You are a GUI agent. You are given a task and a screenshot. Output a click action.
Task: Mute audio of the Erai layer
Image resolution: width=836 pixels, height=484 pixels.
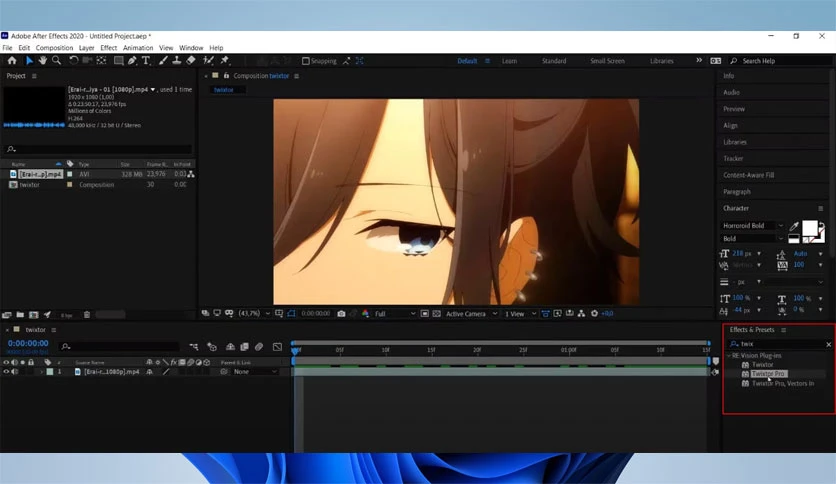(x=14, y=372)
